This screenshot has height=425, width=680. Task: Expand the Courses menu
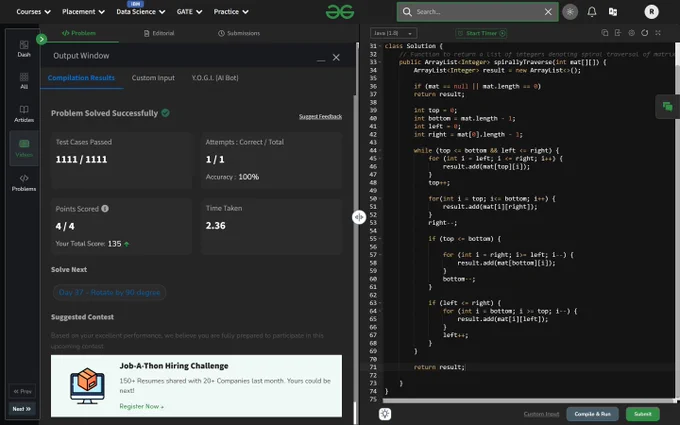coord(33,12)
